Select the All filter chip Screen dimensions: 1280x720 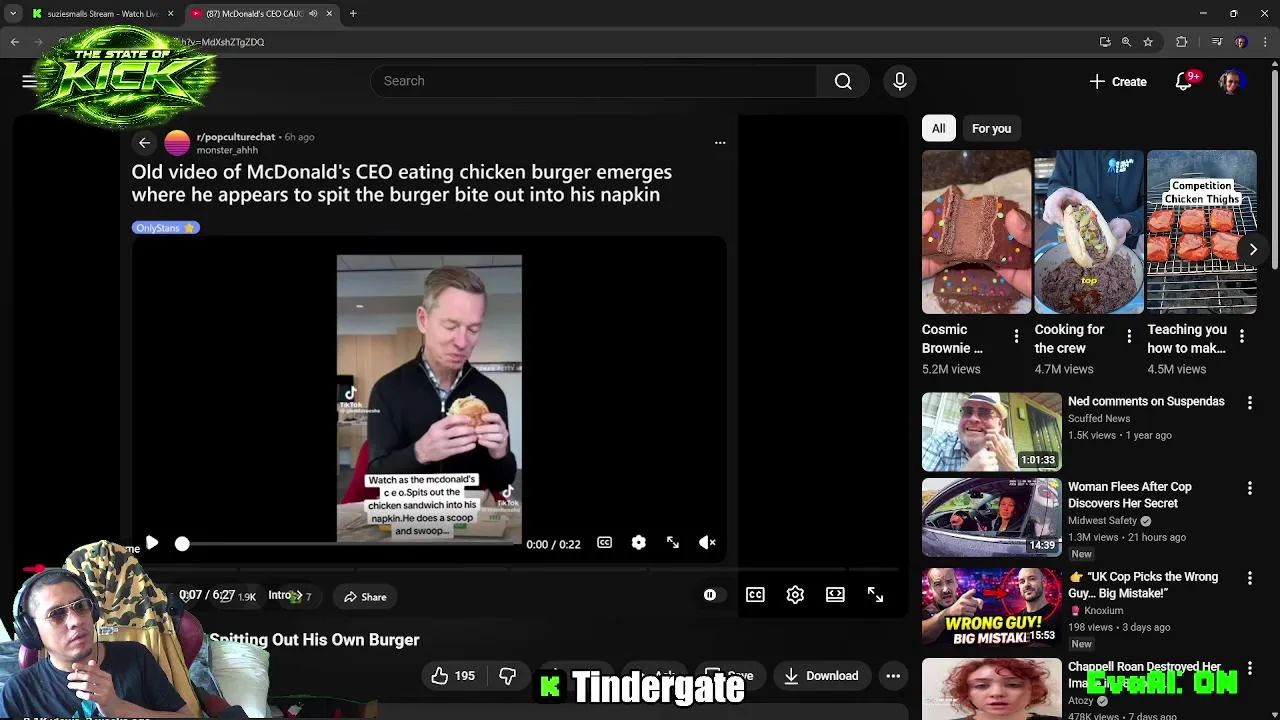tap(938, 128)
